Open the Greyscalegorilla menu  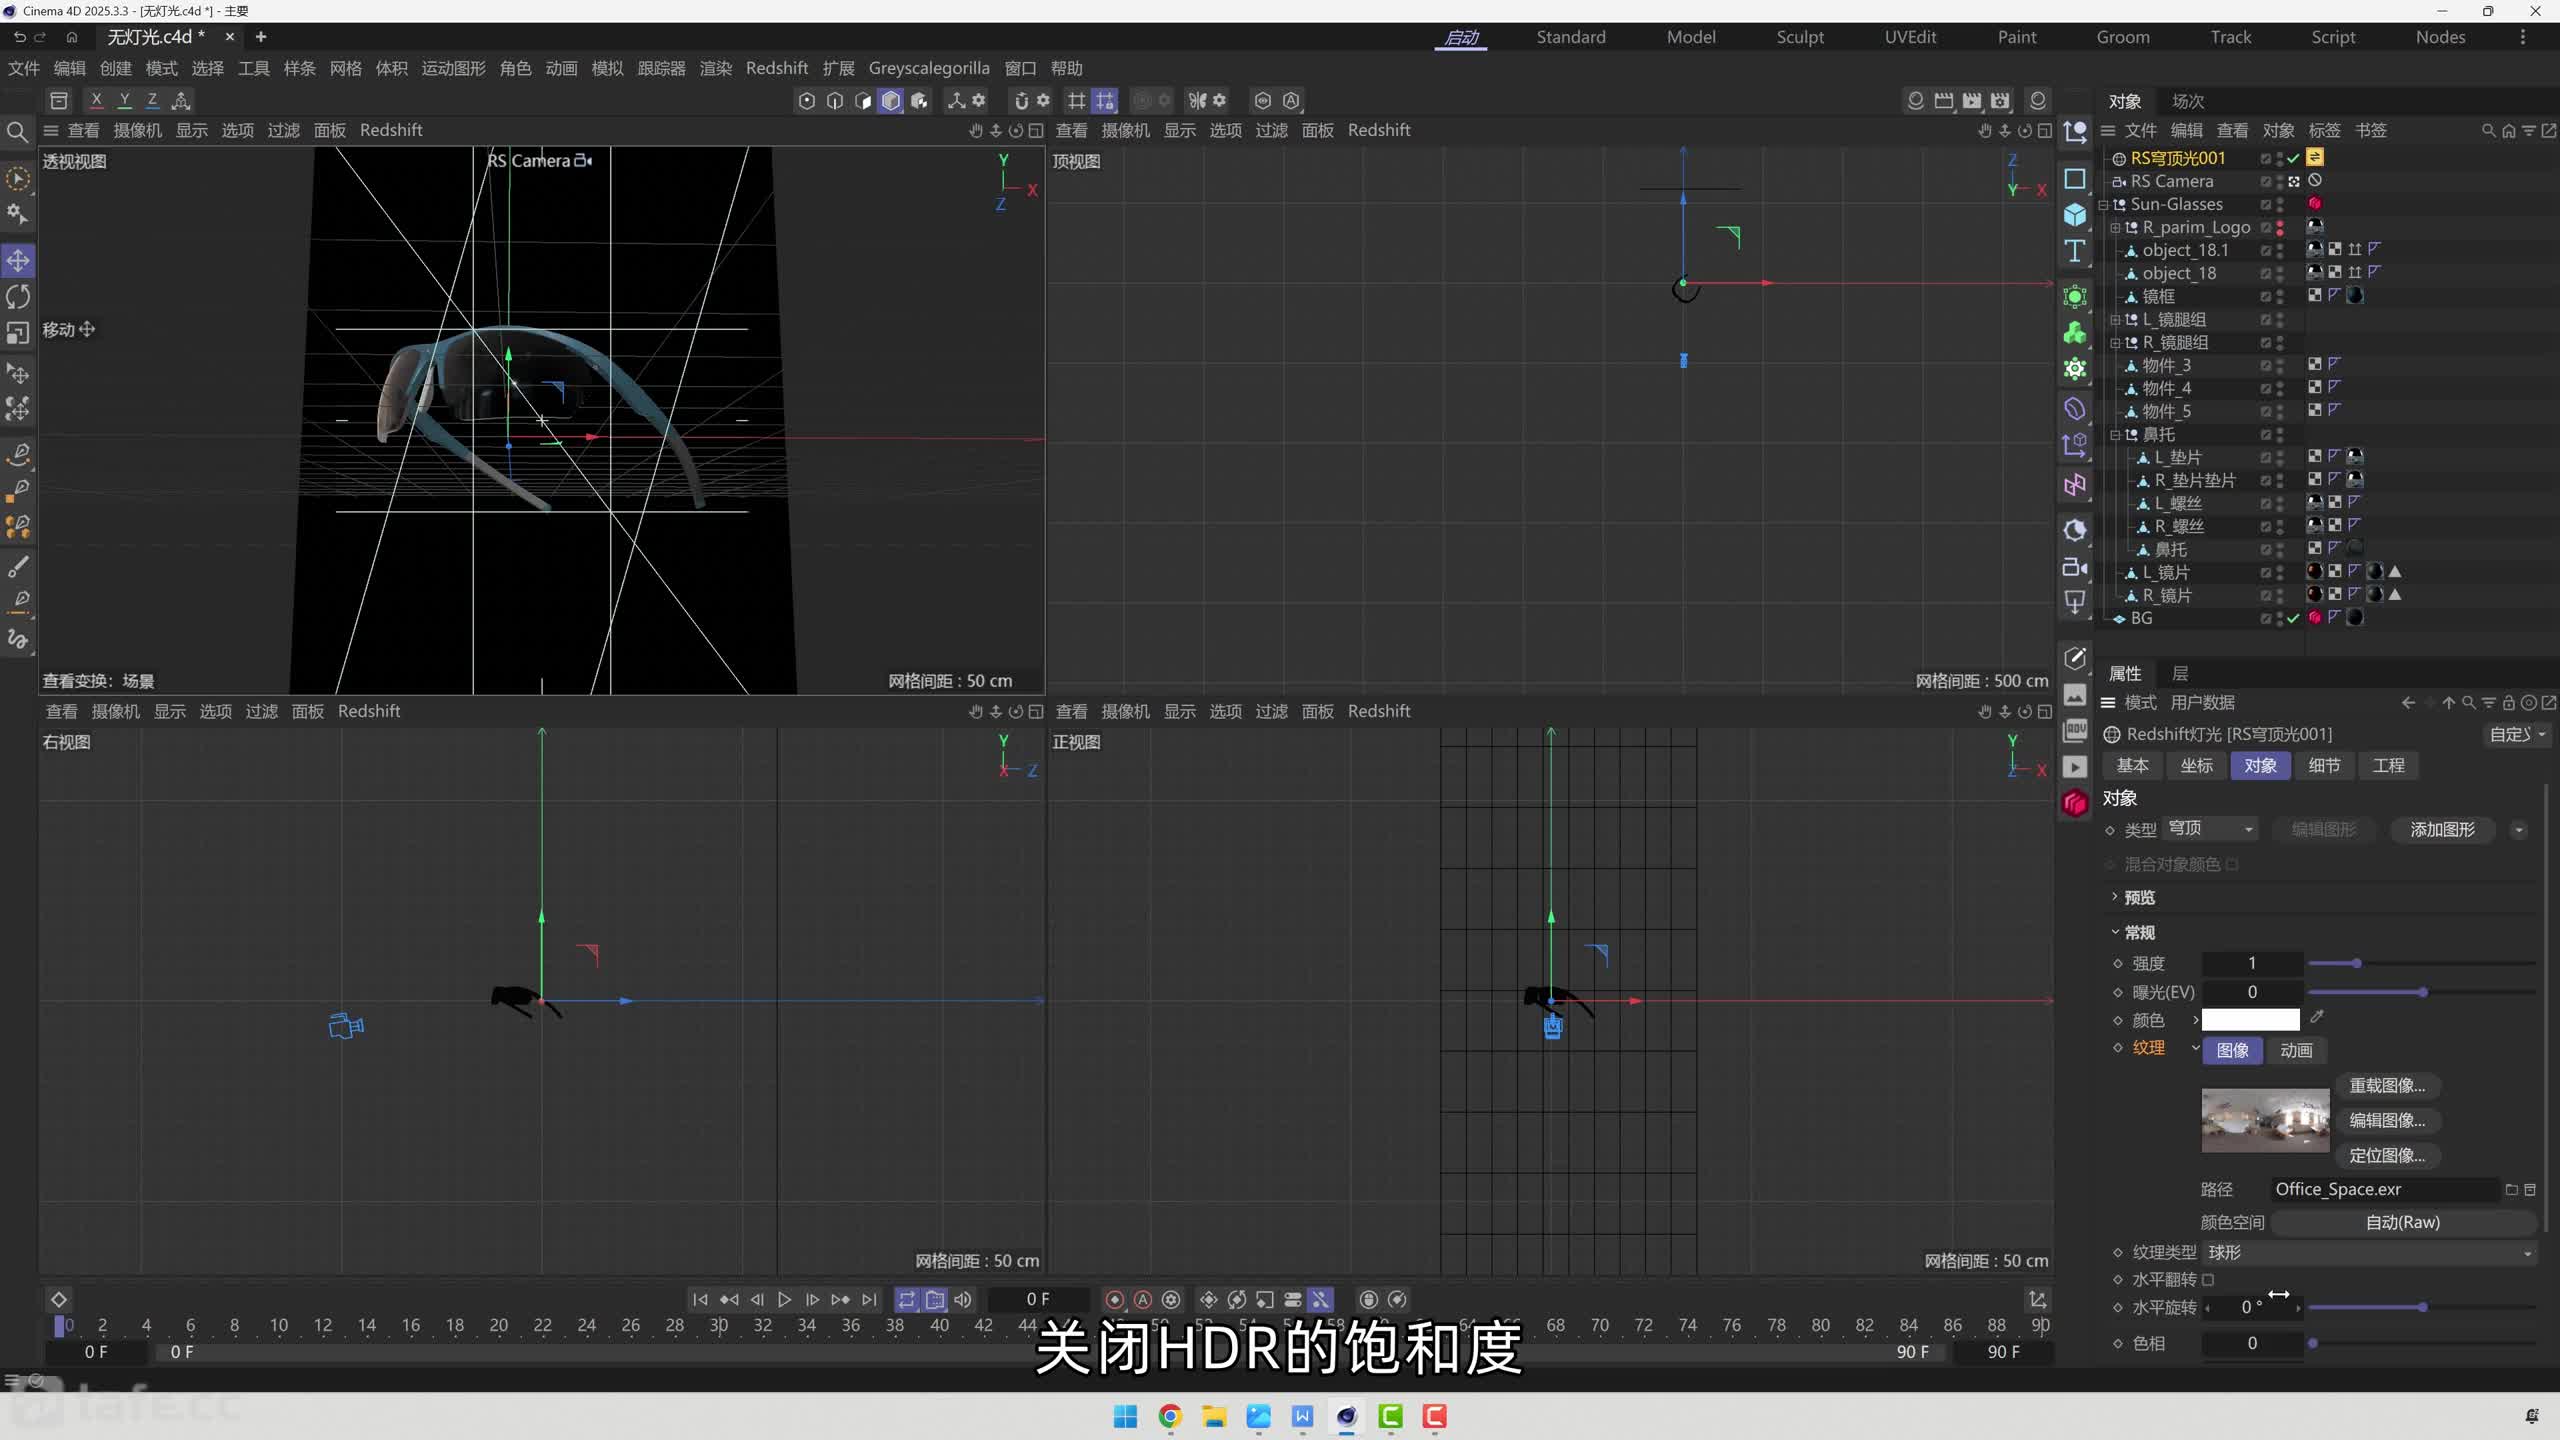[929, 68]
